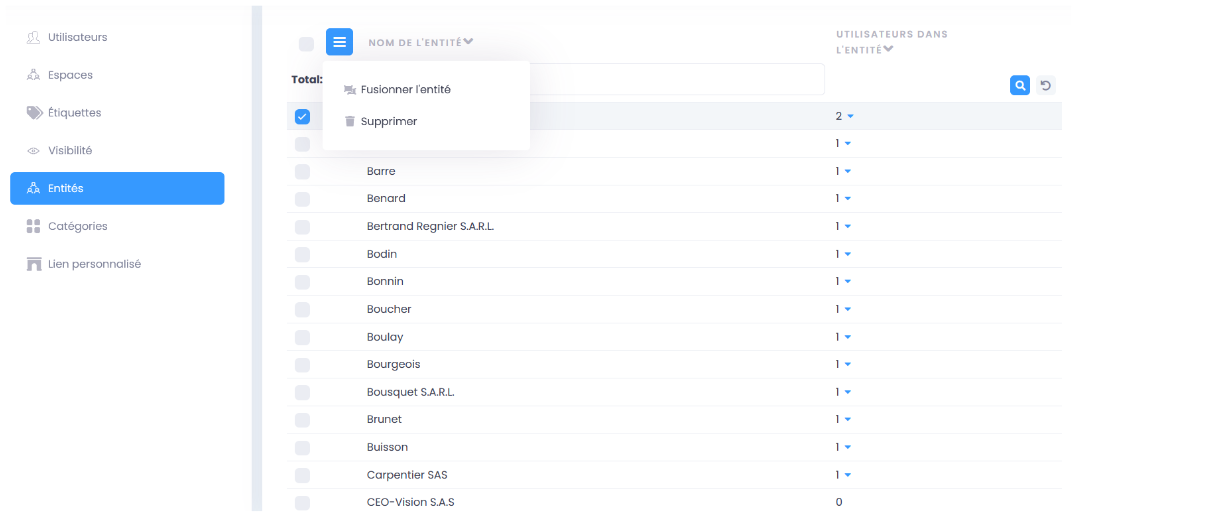
Task: Expand user count arrow for Boulay
Action: pos(847,337)
